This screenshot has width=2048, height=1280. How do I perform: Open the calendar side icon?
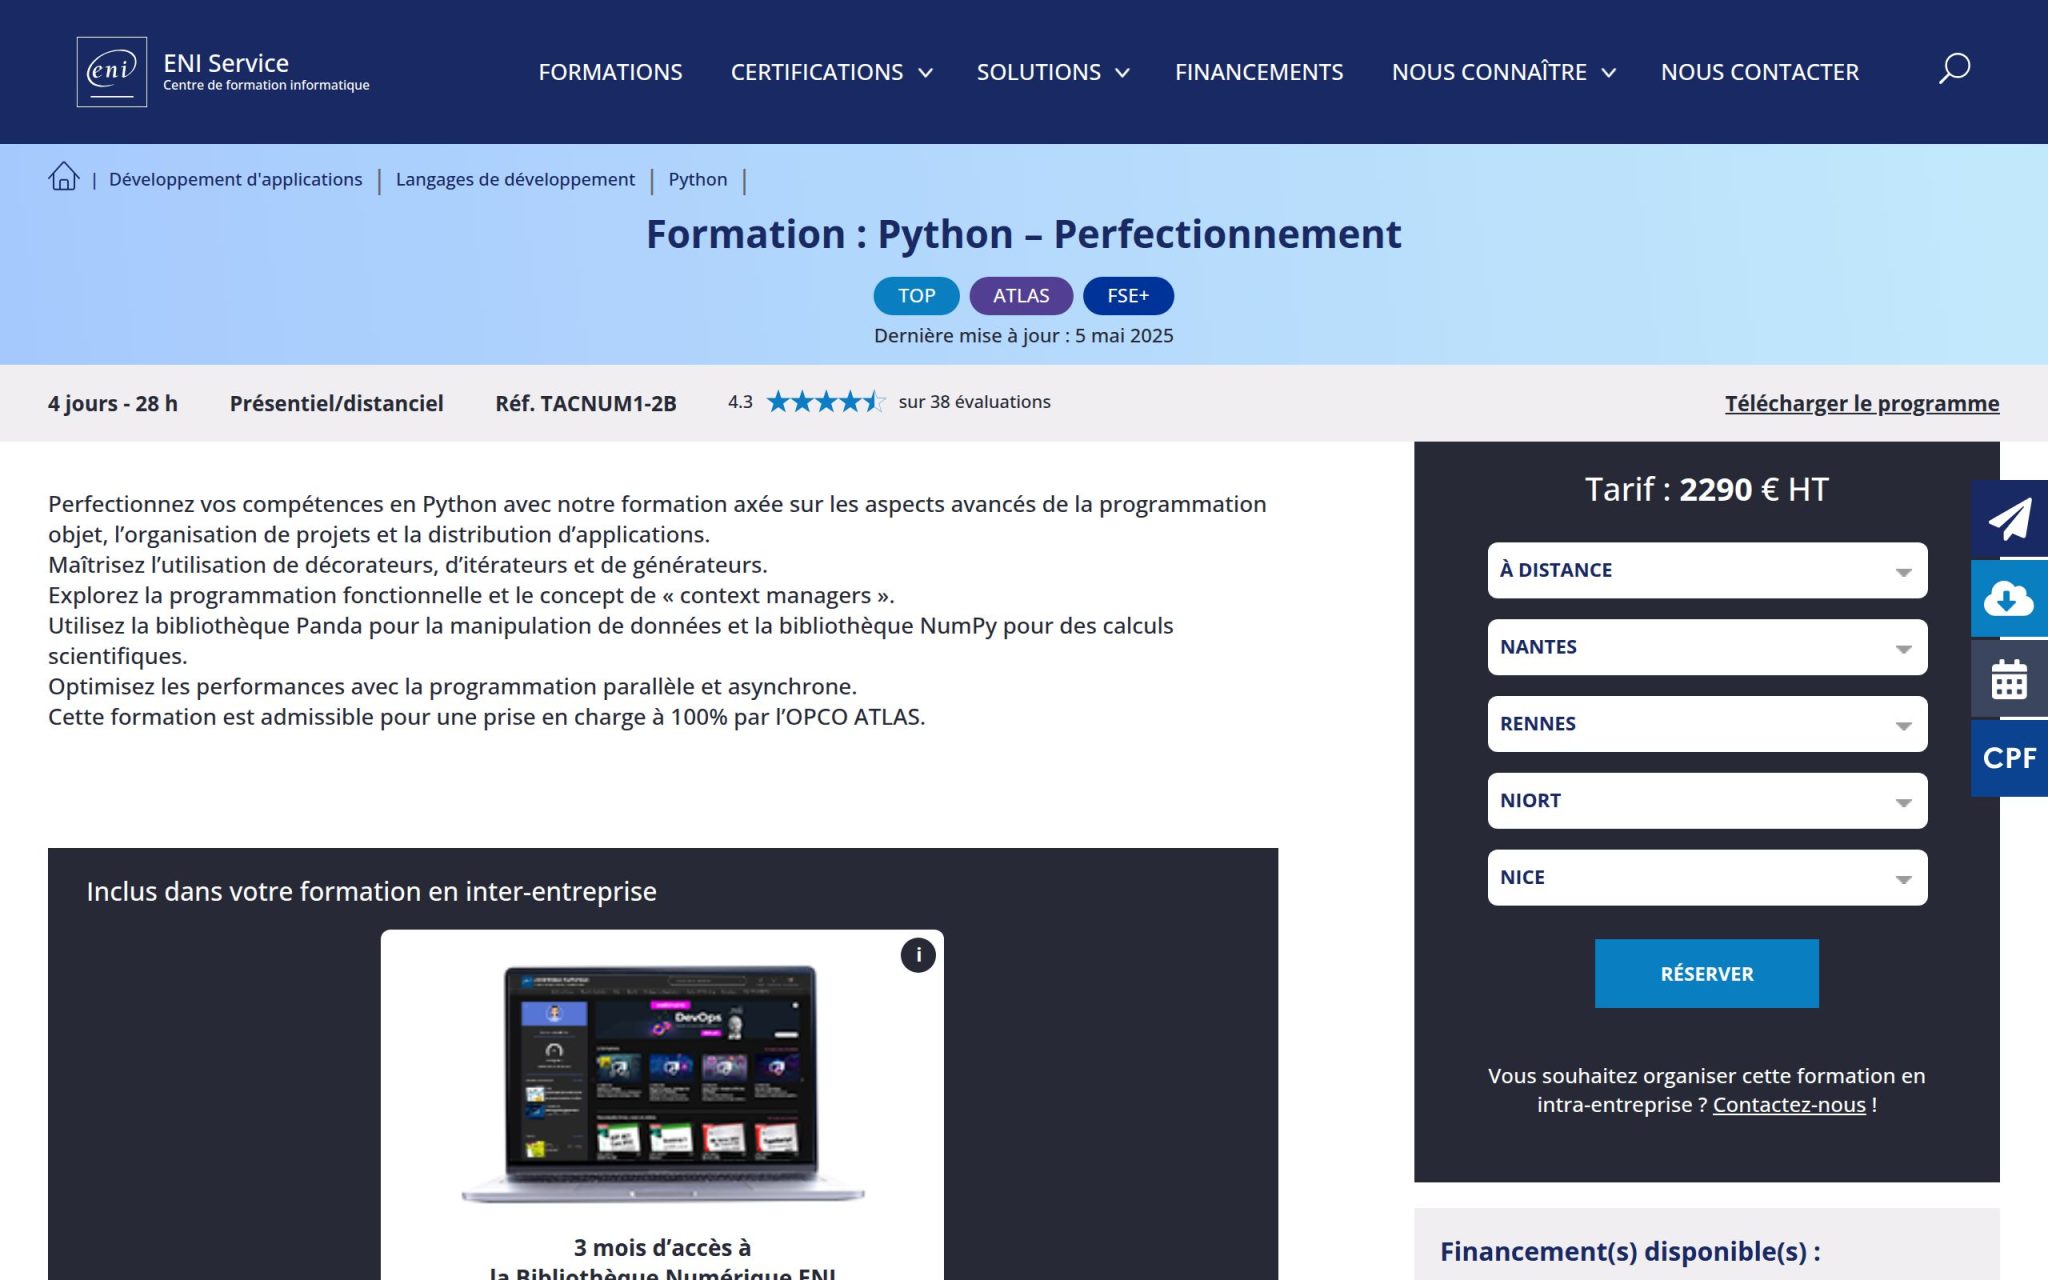2009,679
